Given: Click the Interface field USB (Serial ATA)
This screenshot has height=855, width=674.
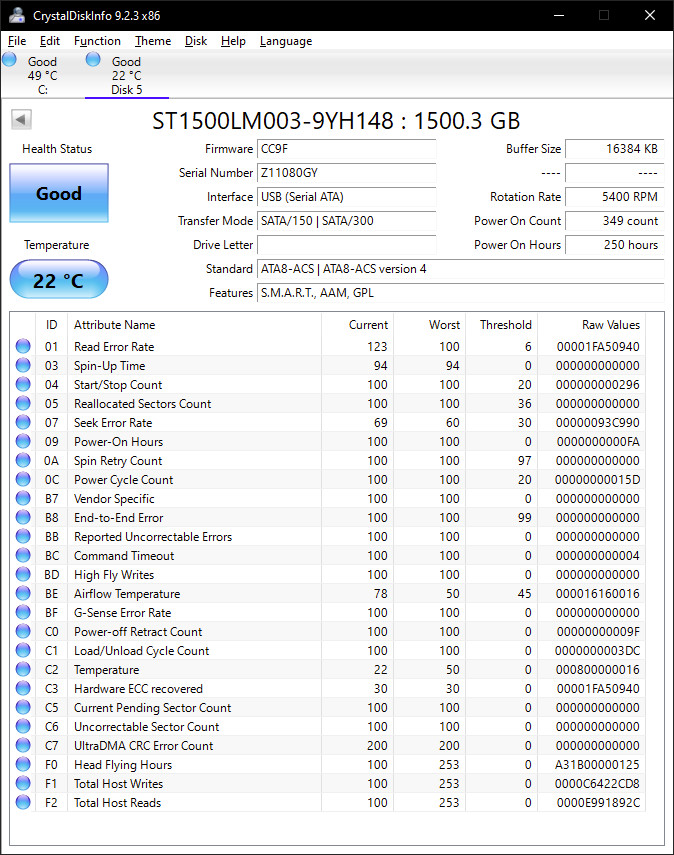Looking at the screenshot, I should point(346,197).
